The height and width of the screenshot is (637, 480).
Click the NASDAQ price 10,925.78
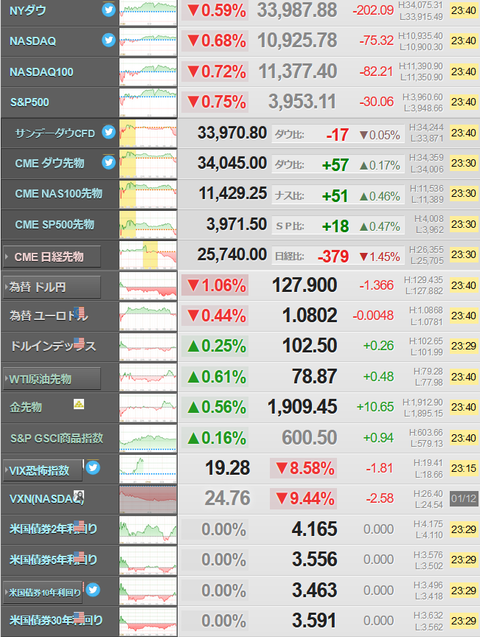coord(297,41)
